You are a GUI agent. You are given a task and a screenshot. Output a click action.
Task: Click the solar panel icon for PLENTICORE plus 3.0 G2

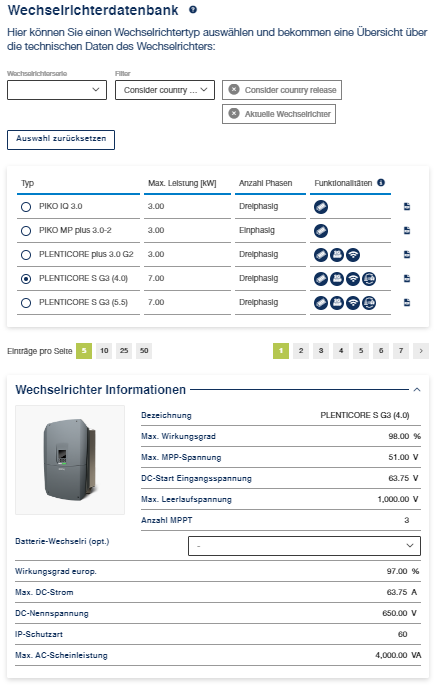321,255
